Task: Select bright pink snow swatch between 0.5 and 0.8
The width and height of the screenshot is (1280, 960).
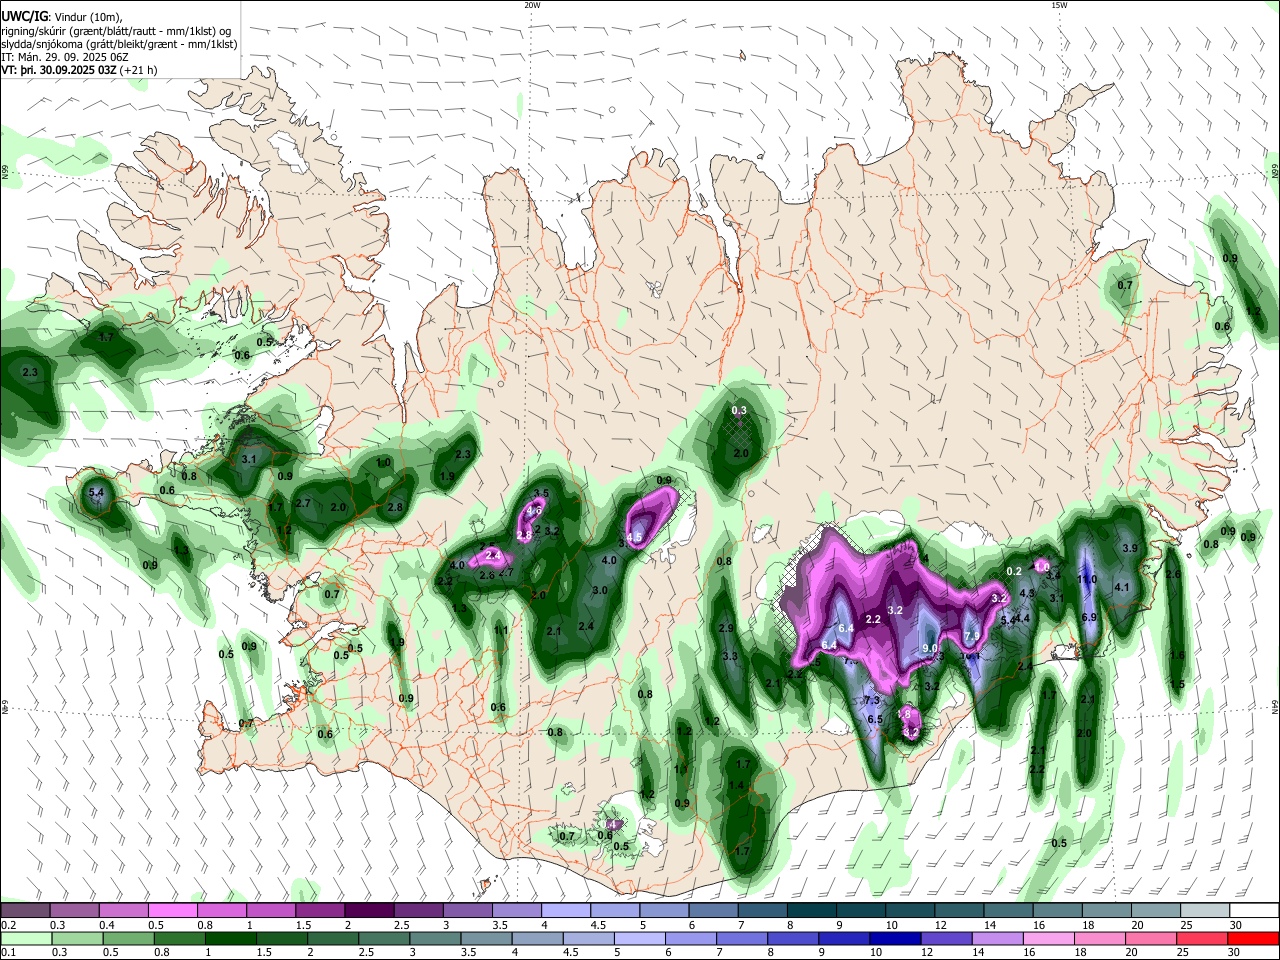Action: click(172, 910)
